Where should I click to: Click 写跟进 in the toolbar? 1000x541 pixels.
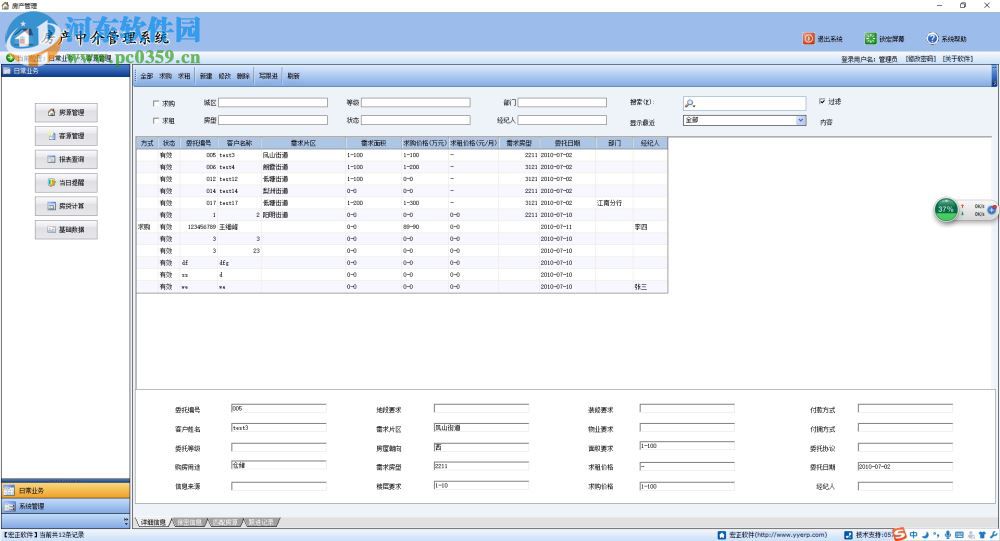[x=268, y=76]
